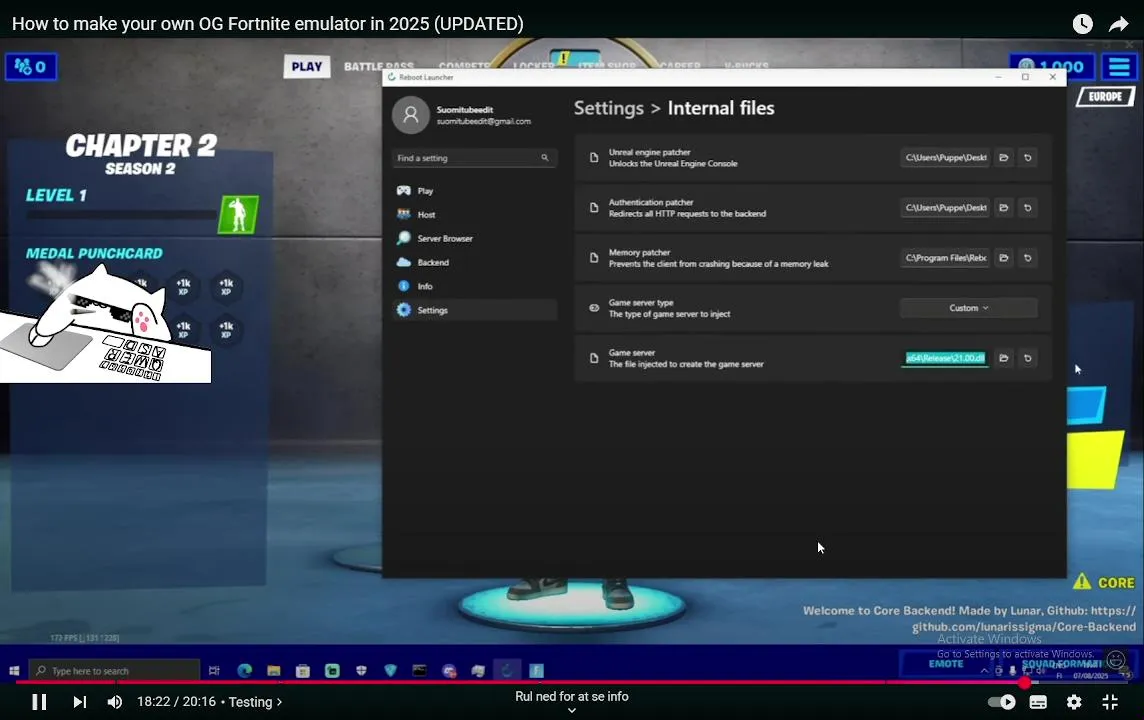The image size is (1144, 720).
Task: Browse for the Unreal engine patcher file
Action: pos(1004,158)
